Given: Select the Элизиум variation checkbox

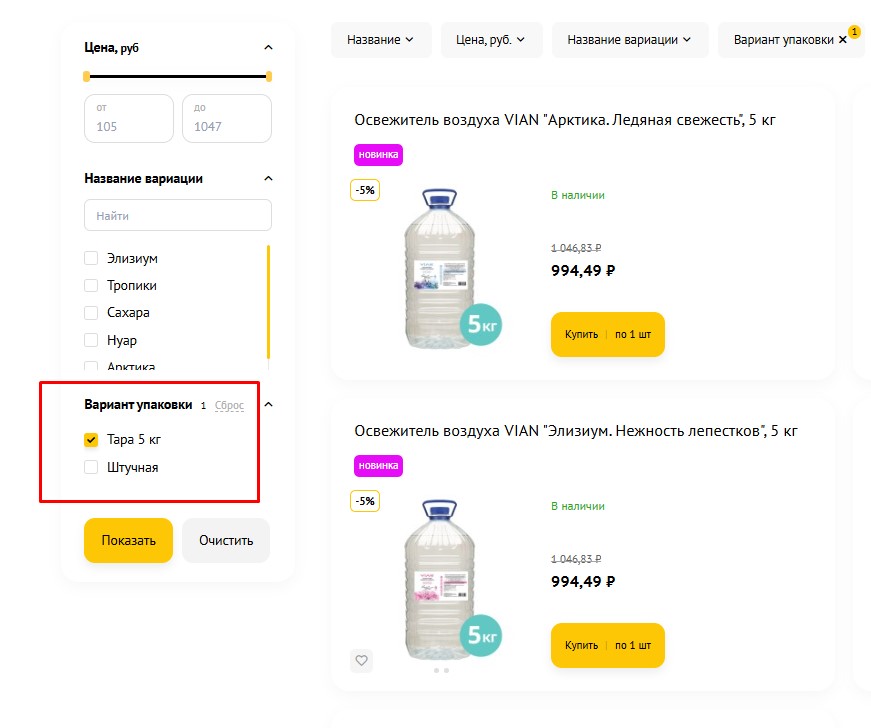Looking at the screenshot, I should point(91,258).
